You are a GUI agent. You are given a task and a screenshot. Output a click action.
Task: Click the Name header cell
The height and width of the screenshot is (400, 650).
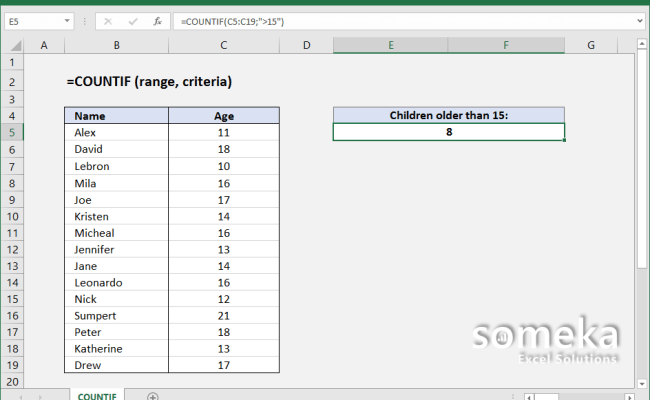click(116, 116)
